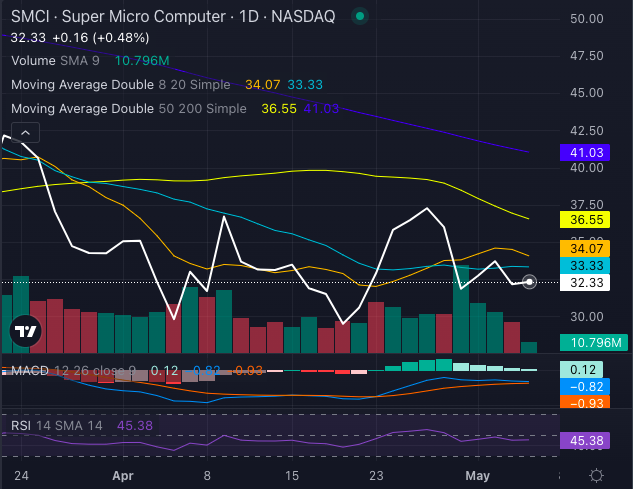
Task: Click the RSI 14 SMA 14 indicator label
Action: point(57,426)
